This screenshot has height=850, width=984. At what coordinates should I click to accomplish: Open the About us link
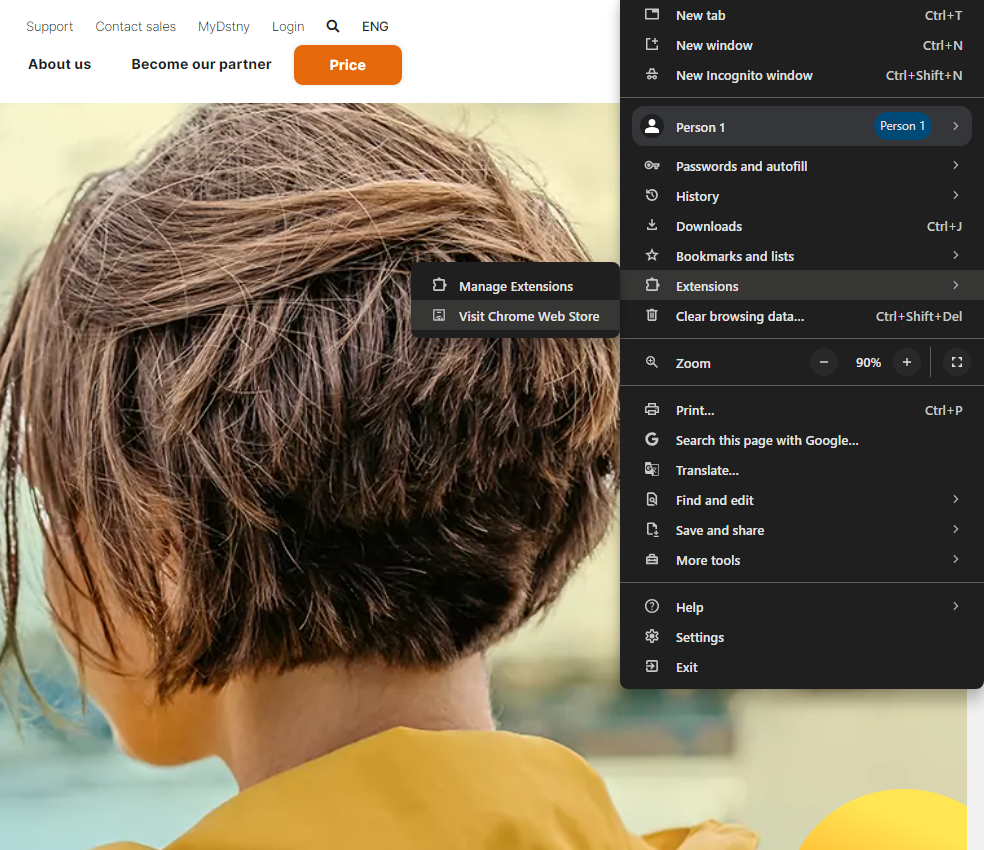pyautogui.click(x=60, y=64)
